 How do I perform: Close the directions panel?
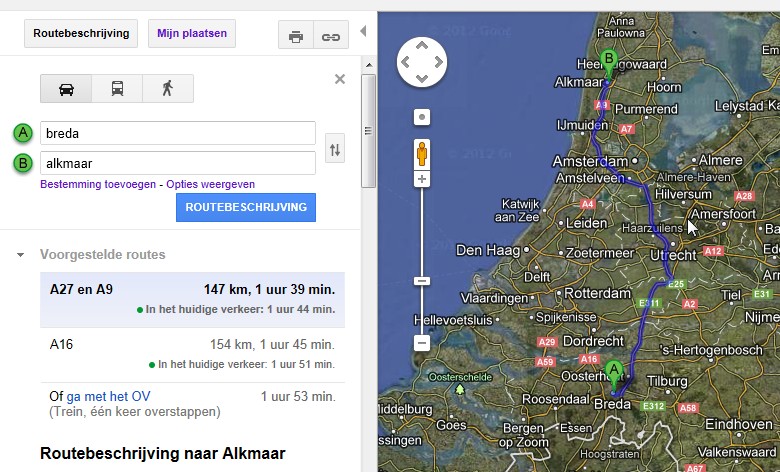339,79
